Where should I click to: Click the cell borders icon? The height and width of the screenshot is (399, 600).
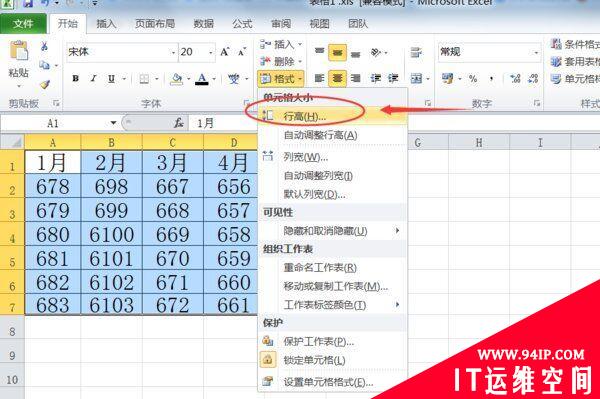point(144,79)
